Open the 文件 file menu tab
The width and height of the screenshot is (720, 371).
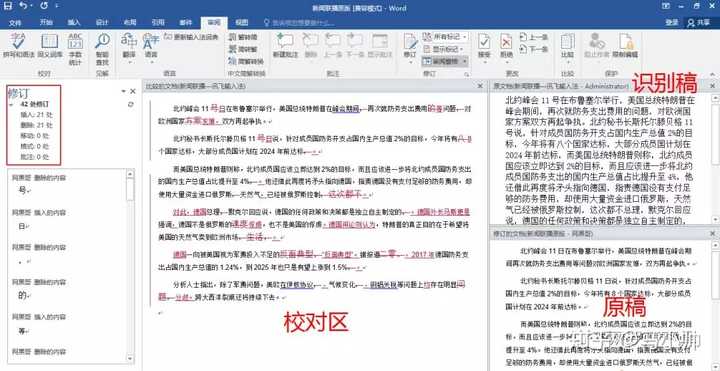15,22
